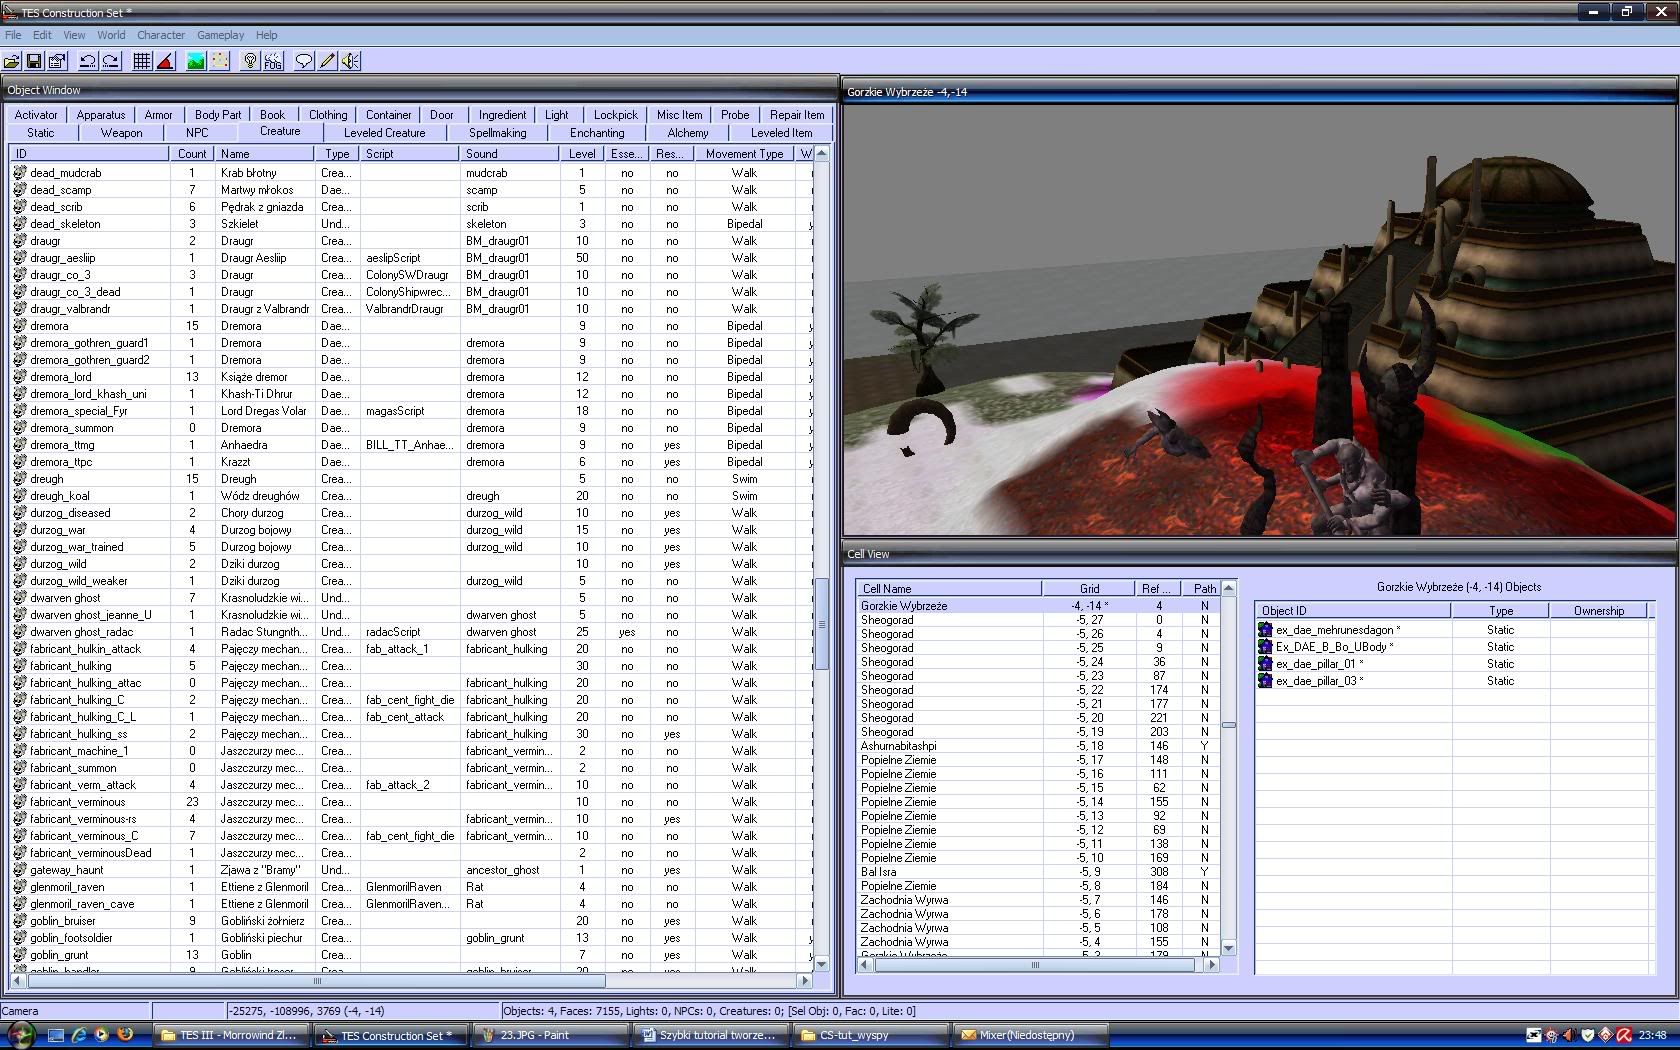Toggle the lights bulb icon
Image resolution: width=1680 pixels, height=1050 pixels.
pos(250,61)
